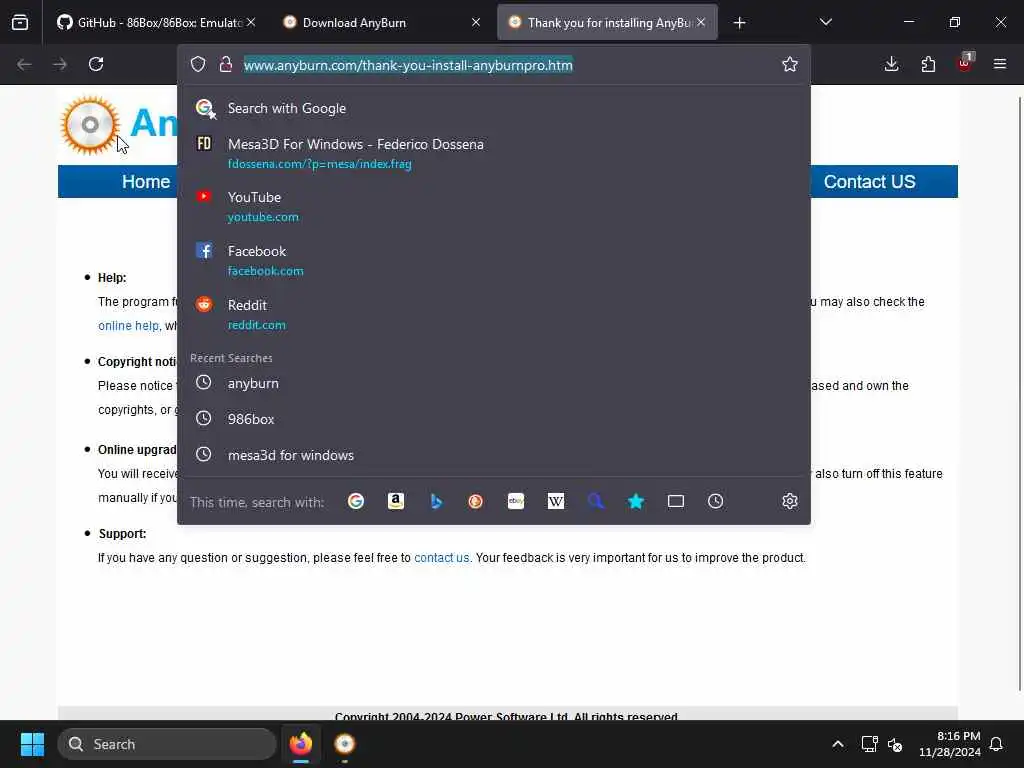This screenshot has height=768, width=1024.
Task: Search this time with Bing icon
Action: coord(436,501)
